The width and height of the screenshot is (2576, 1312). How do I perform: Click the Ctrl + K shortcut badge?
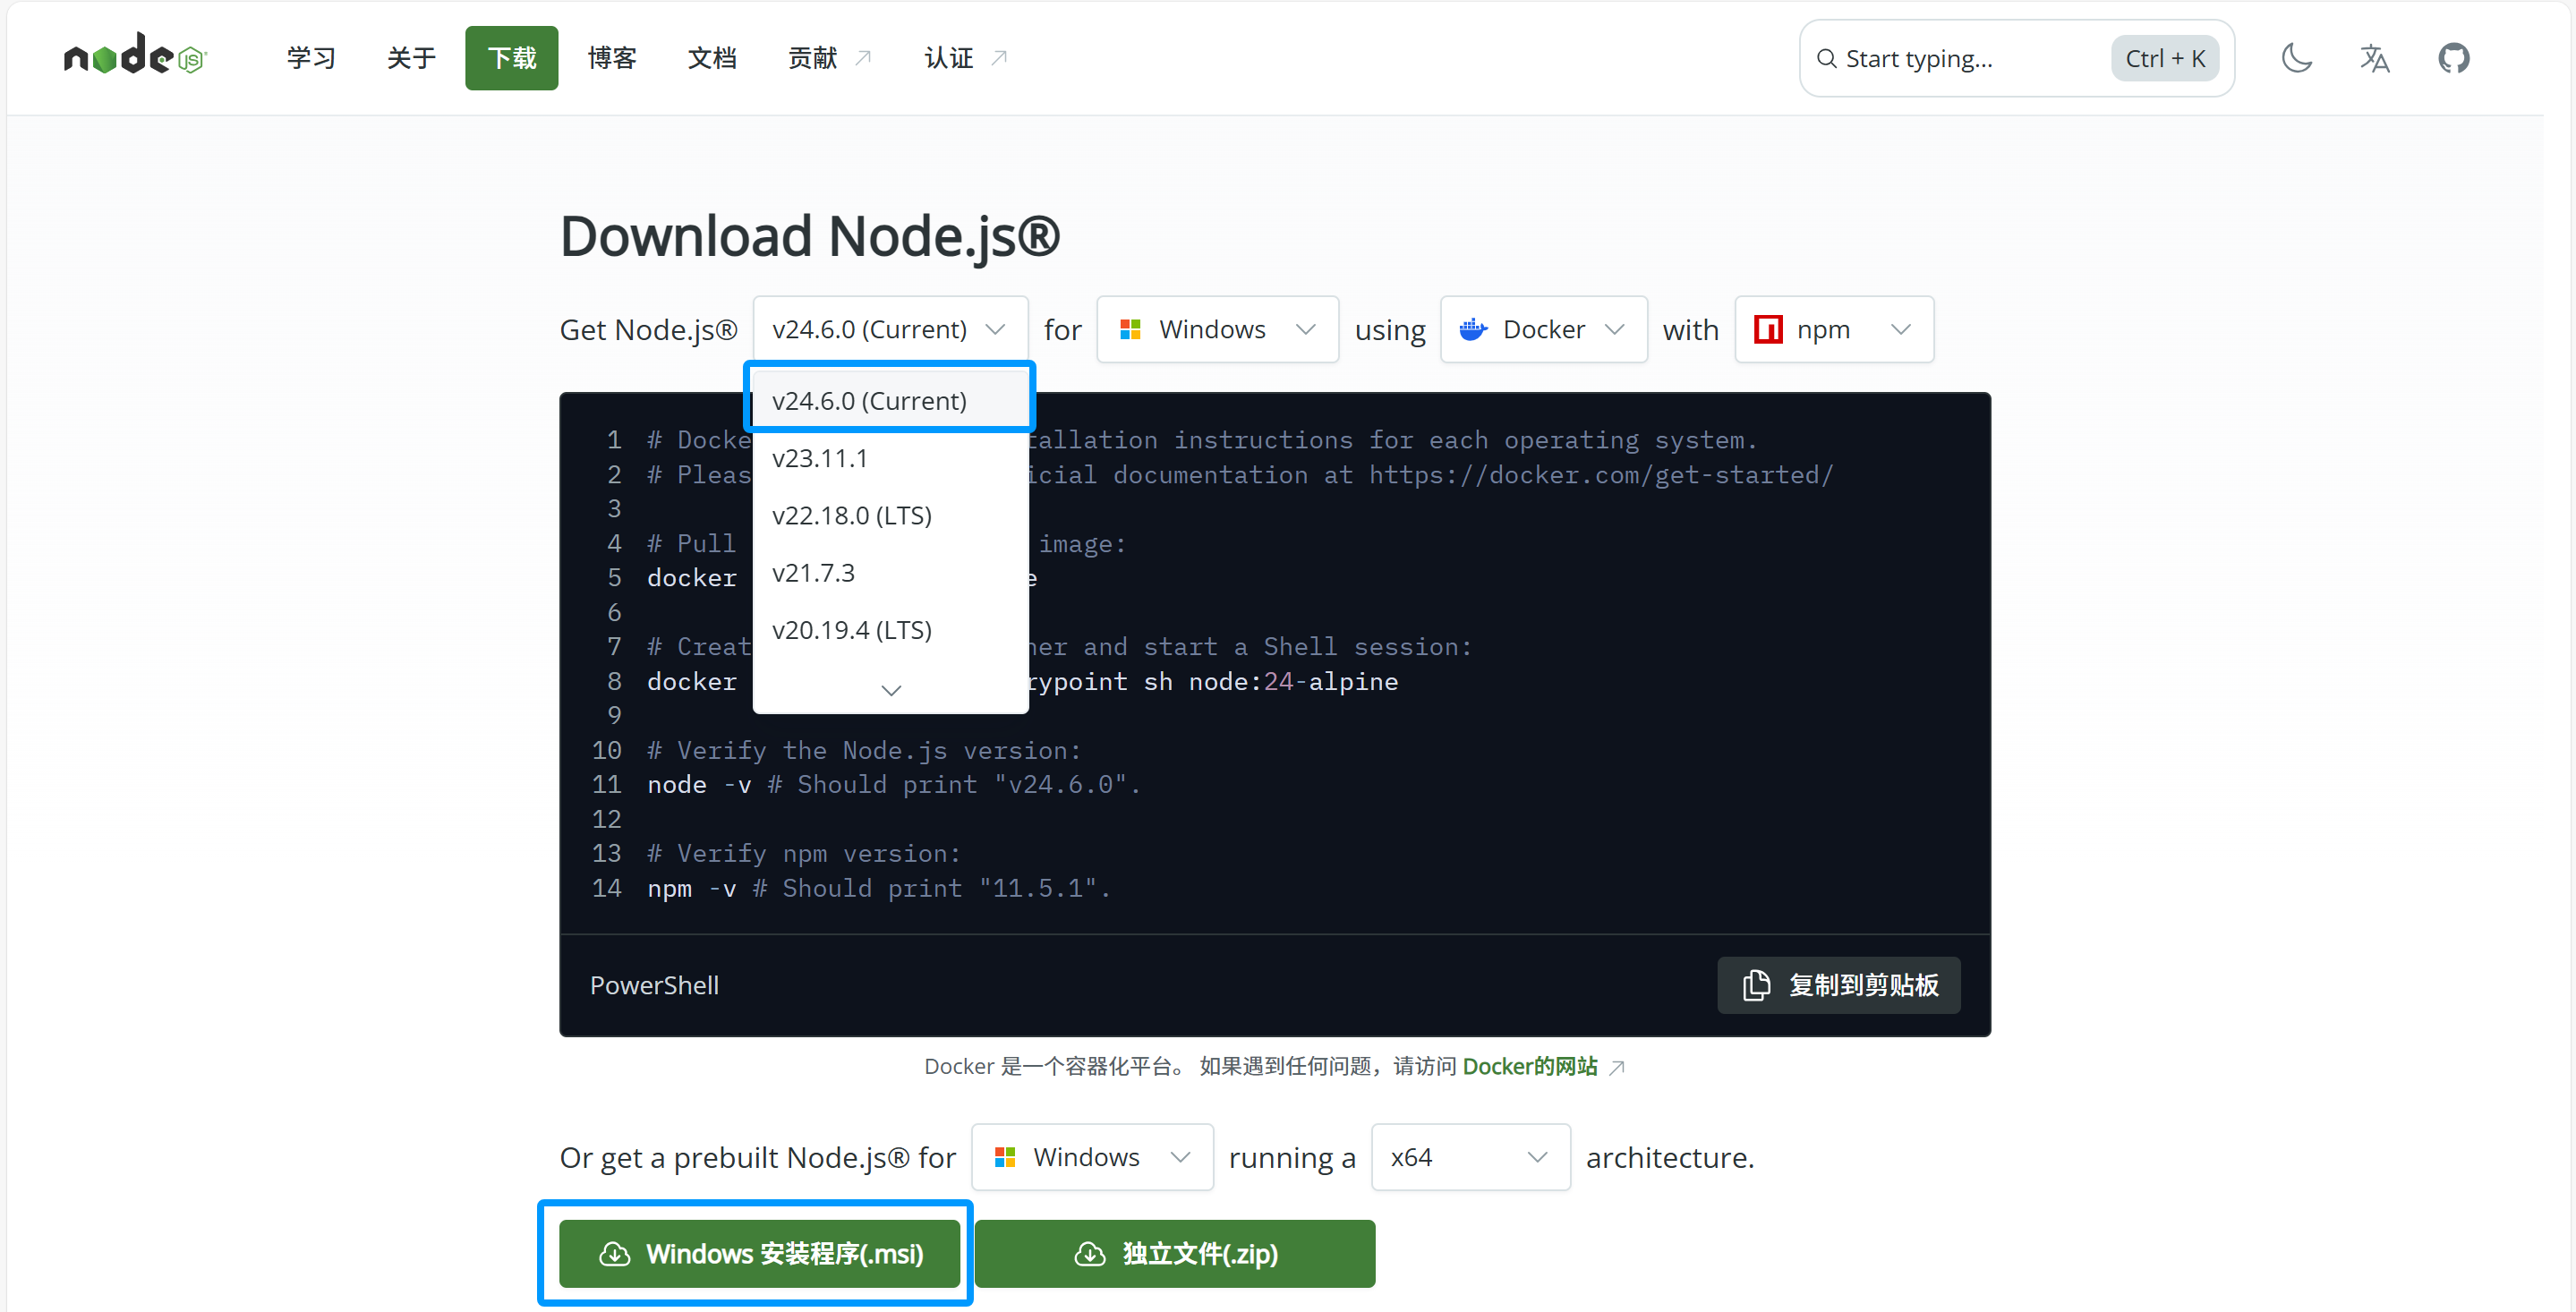click(2165, 59)
